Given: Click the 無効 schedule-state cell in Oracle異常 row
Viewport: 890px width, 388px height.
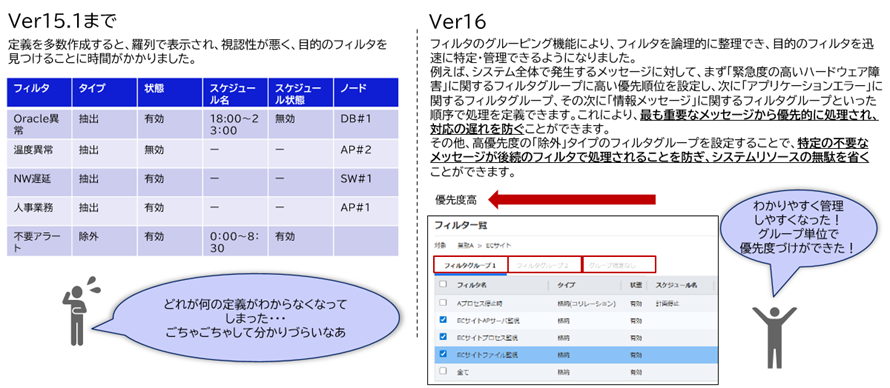Looking at the screenshot, I should [300, 125].
